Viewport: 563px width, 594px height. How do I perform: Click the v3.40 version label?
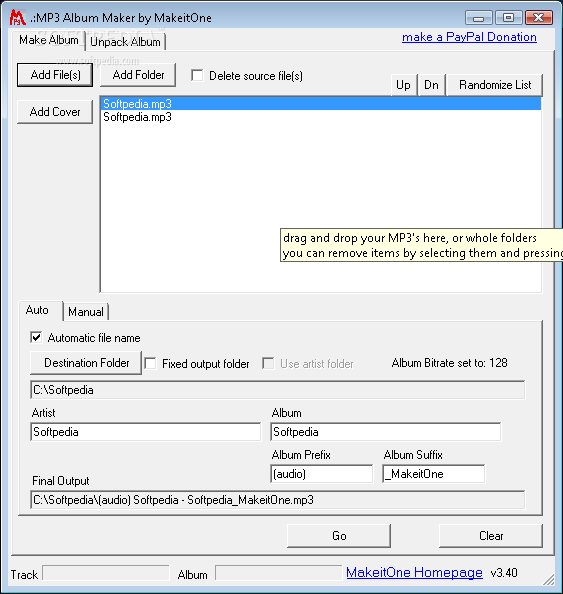(504, 573)
